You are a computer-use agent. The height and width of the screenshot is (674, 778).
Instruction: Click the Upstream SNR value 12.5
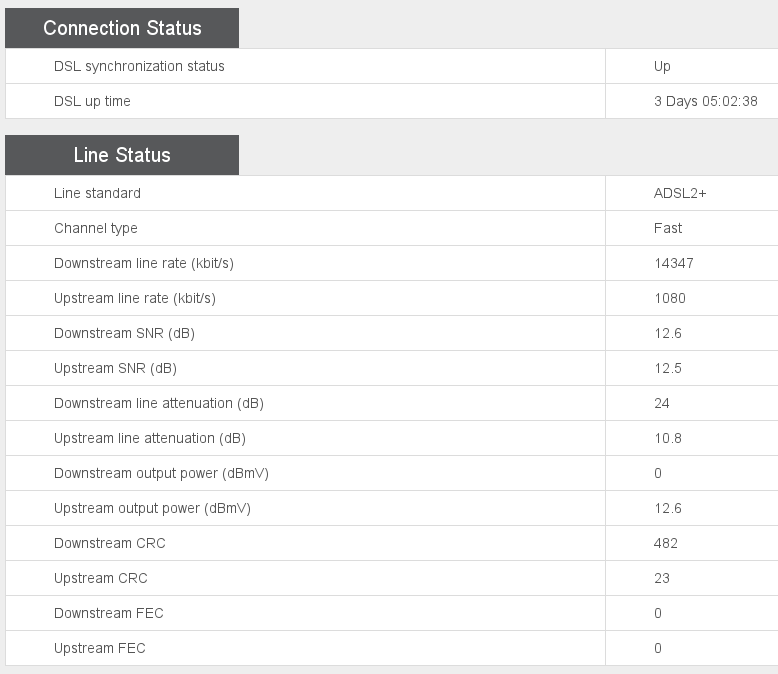pyautogui.click(x=668, y=368)
